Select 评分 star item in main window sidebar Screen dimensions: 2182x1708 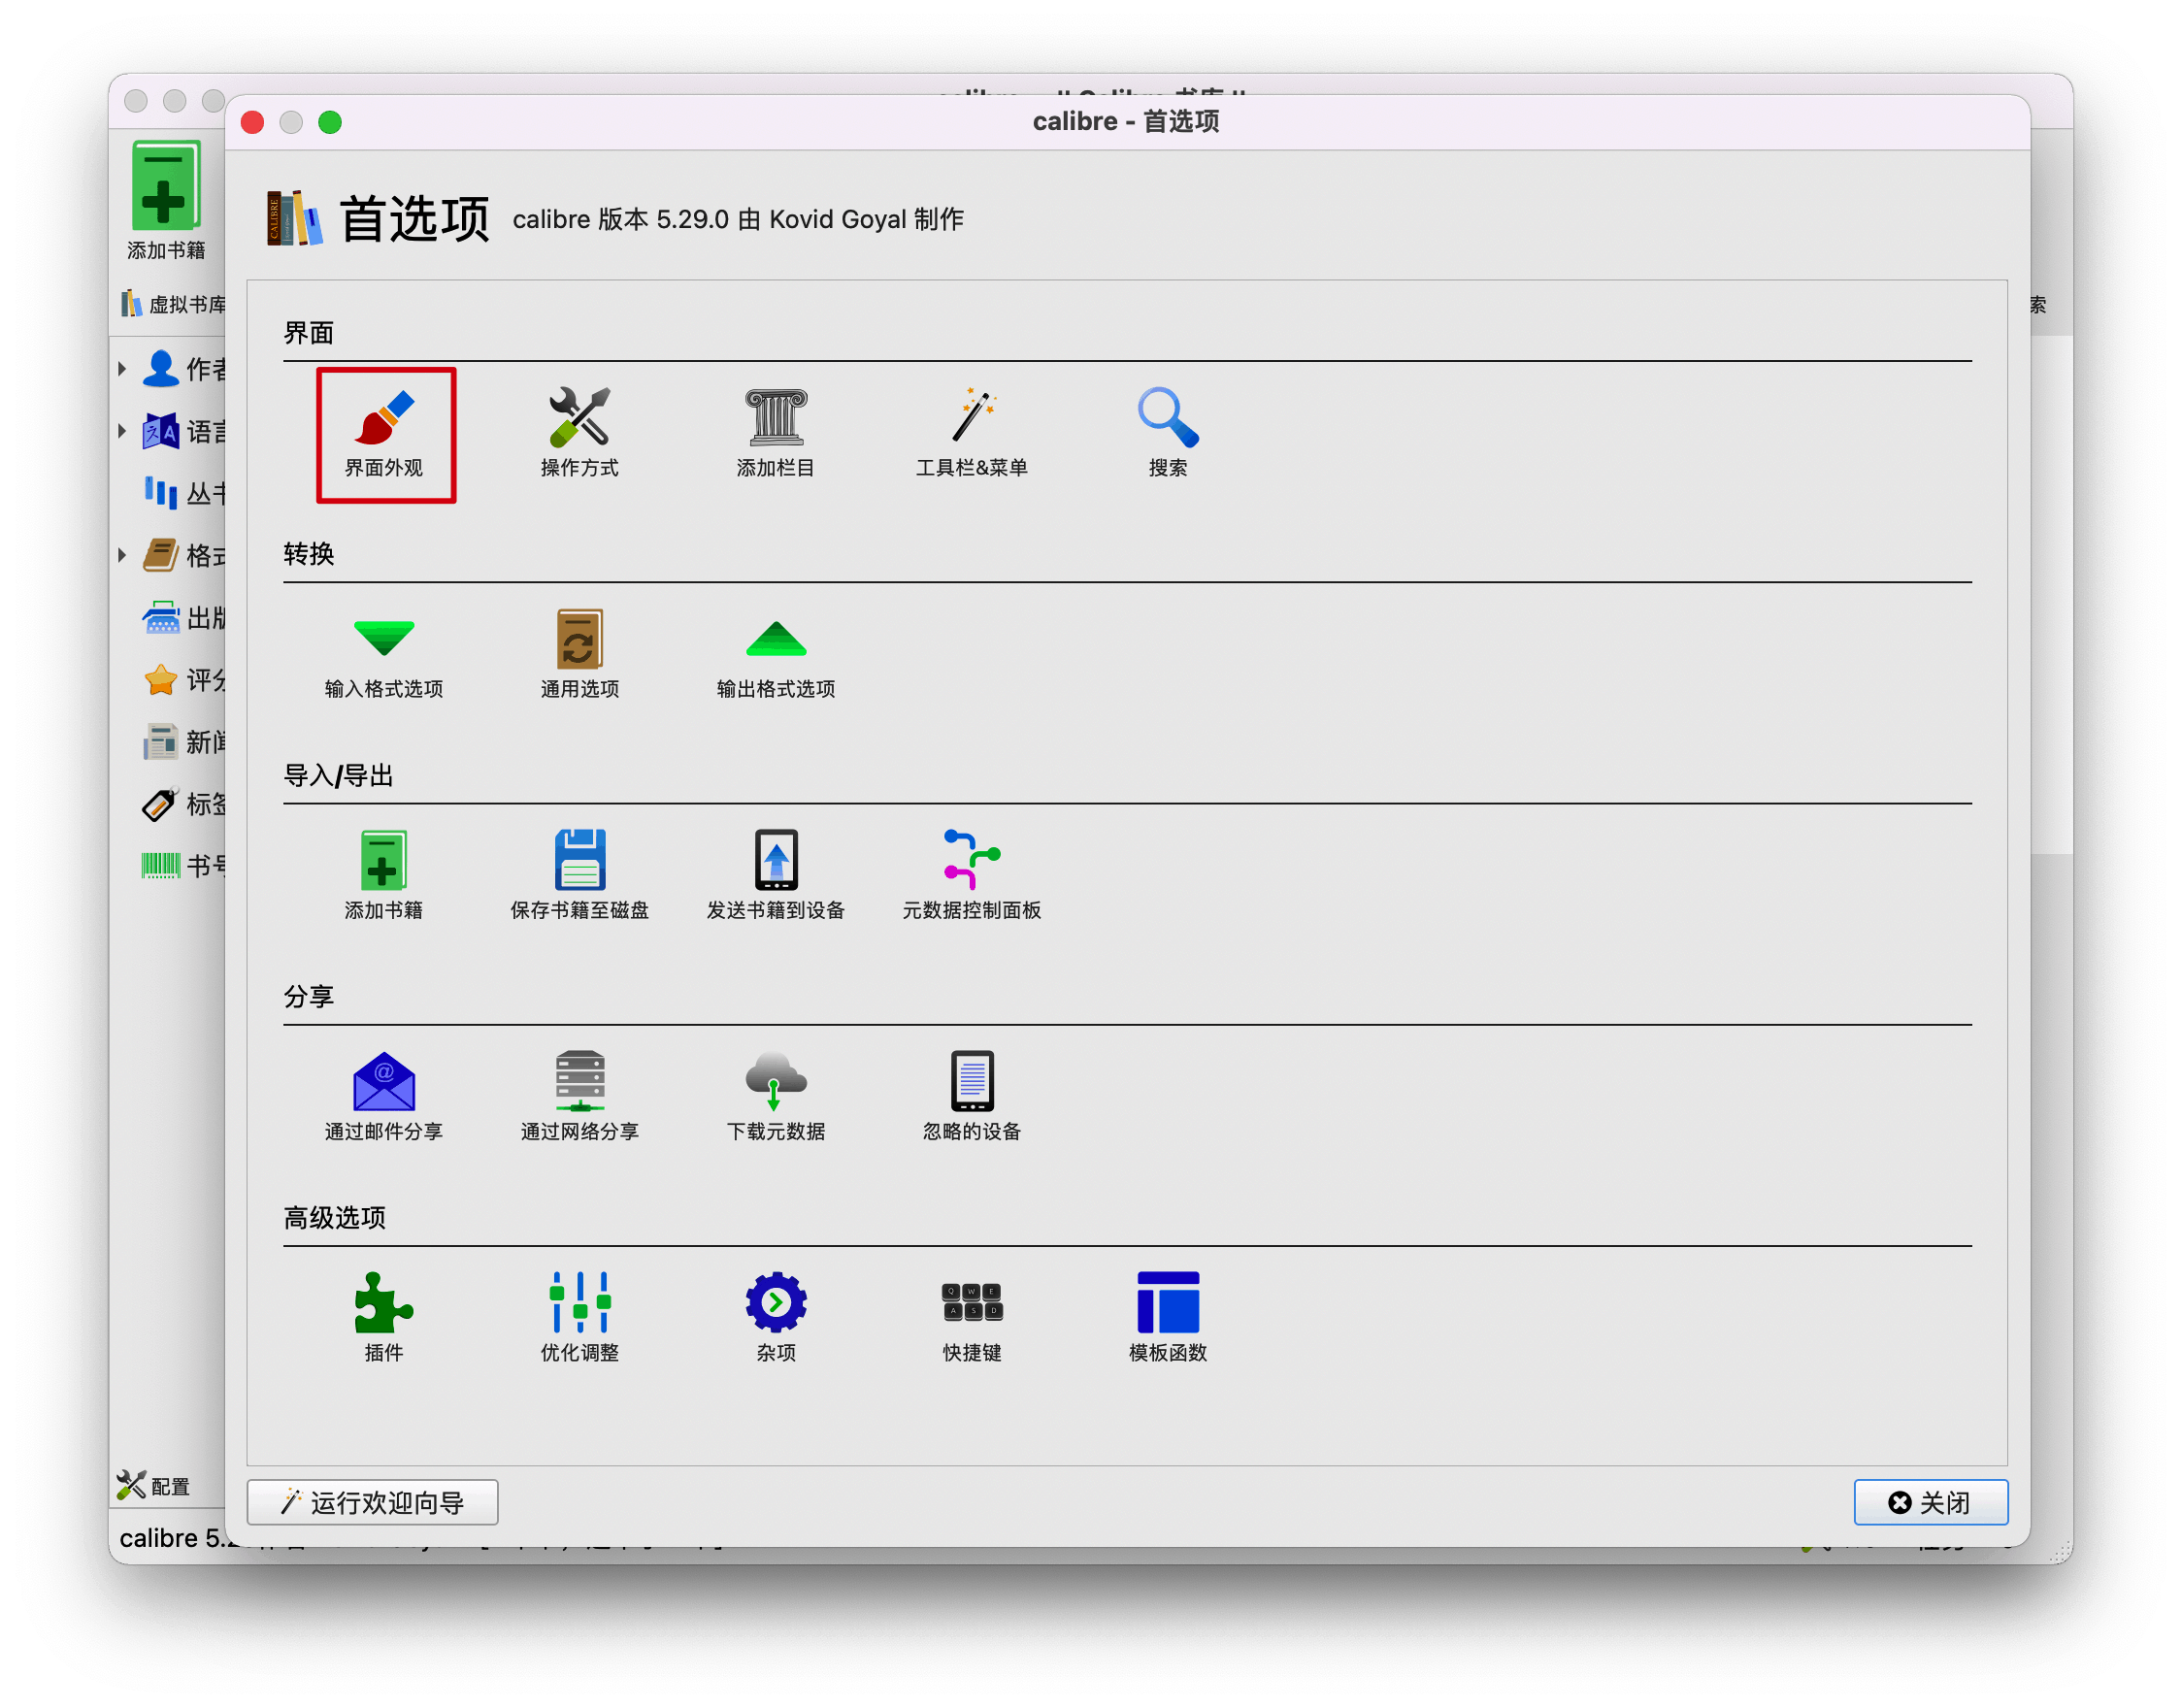tap(185, 680)
